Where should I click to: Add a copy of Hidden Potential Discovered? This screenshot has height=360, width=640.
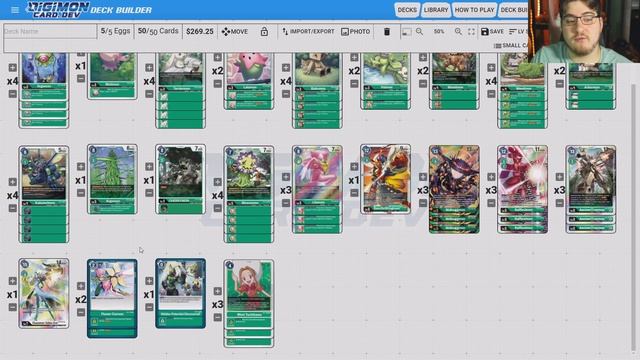(149, 281)
